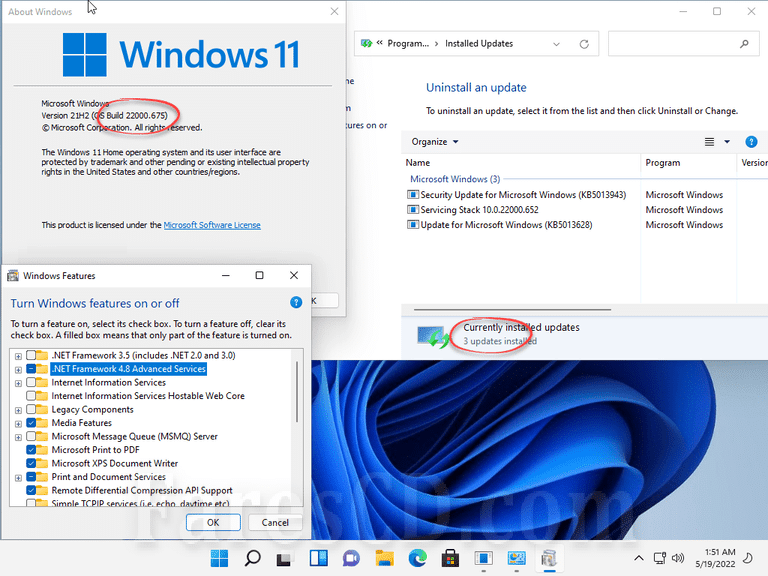The height and width of the screenshot is (576, 768).
Task: Click Windows Features title bar icon
Action: click(13, 276)
